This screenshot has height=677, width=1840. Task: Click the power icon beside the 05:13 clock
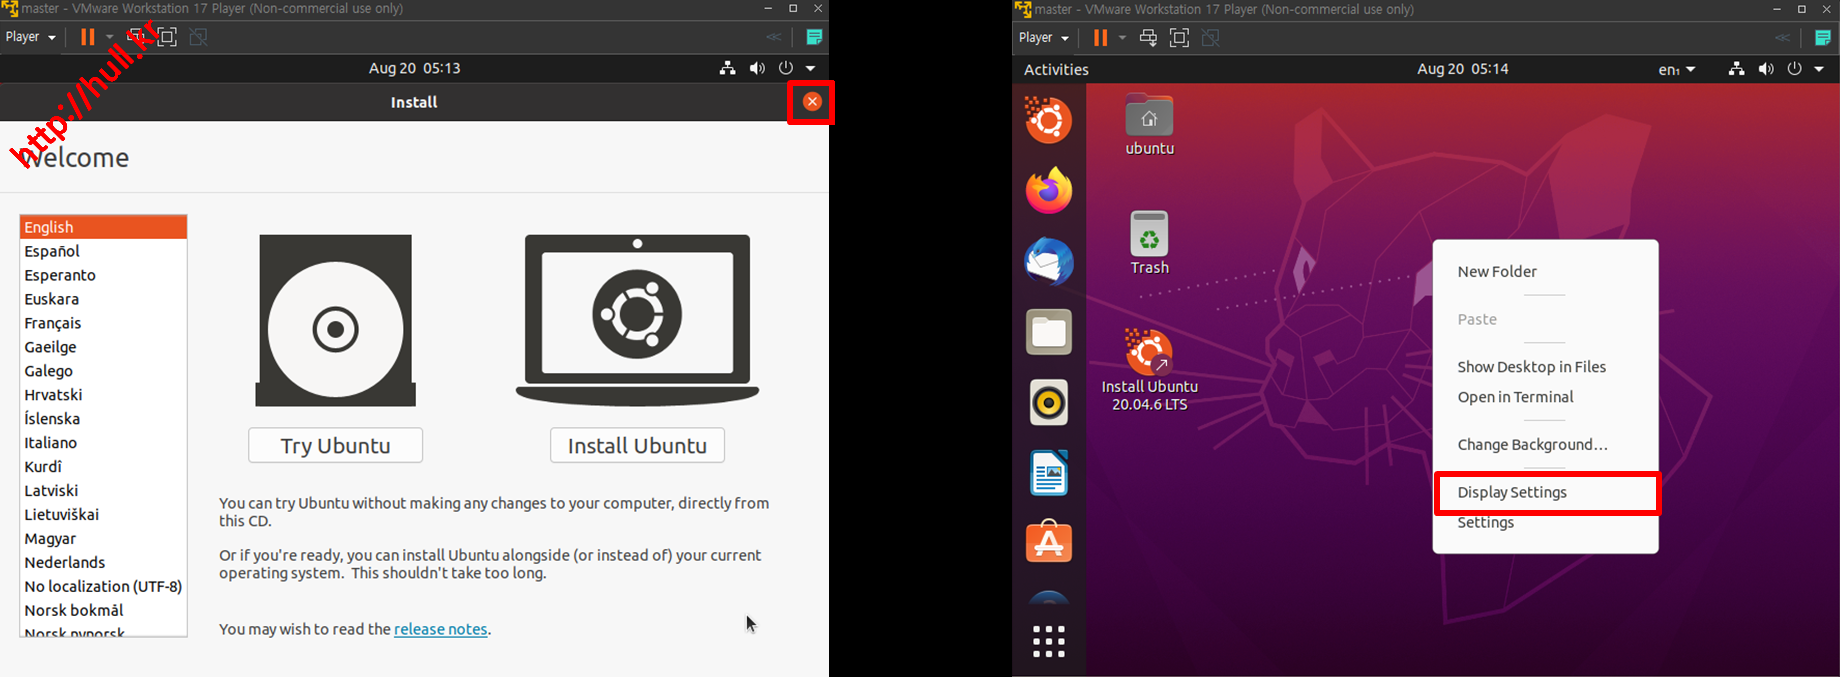pyautogui.click(x=786, y=68)
